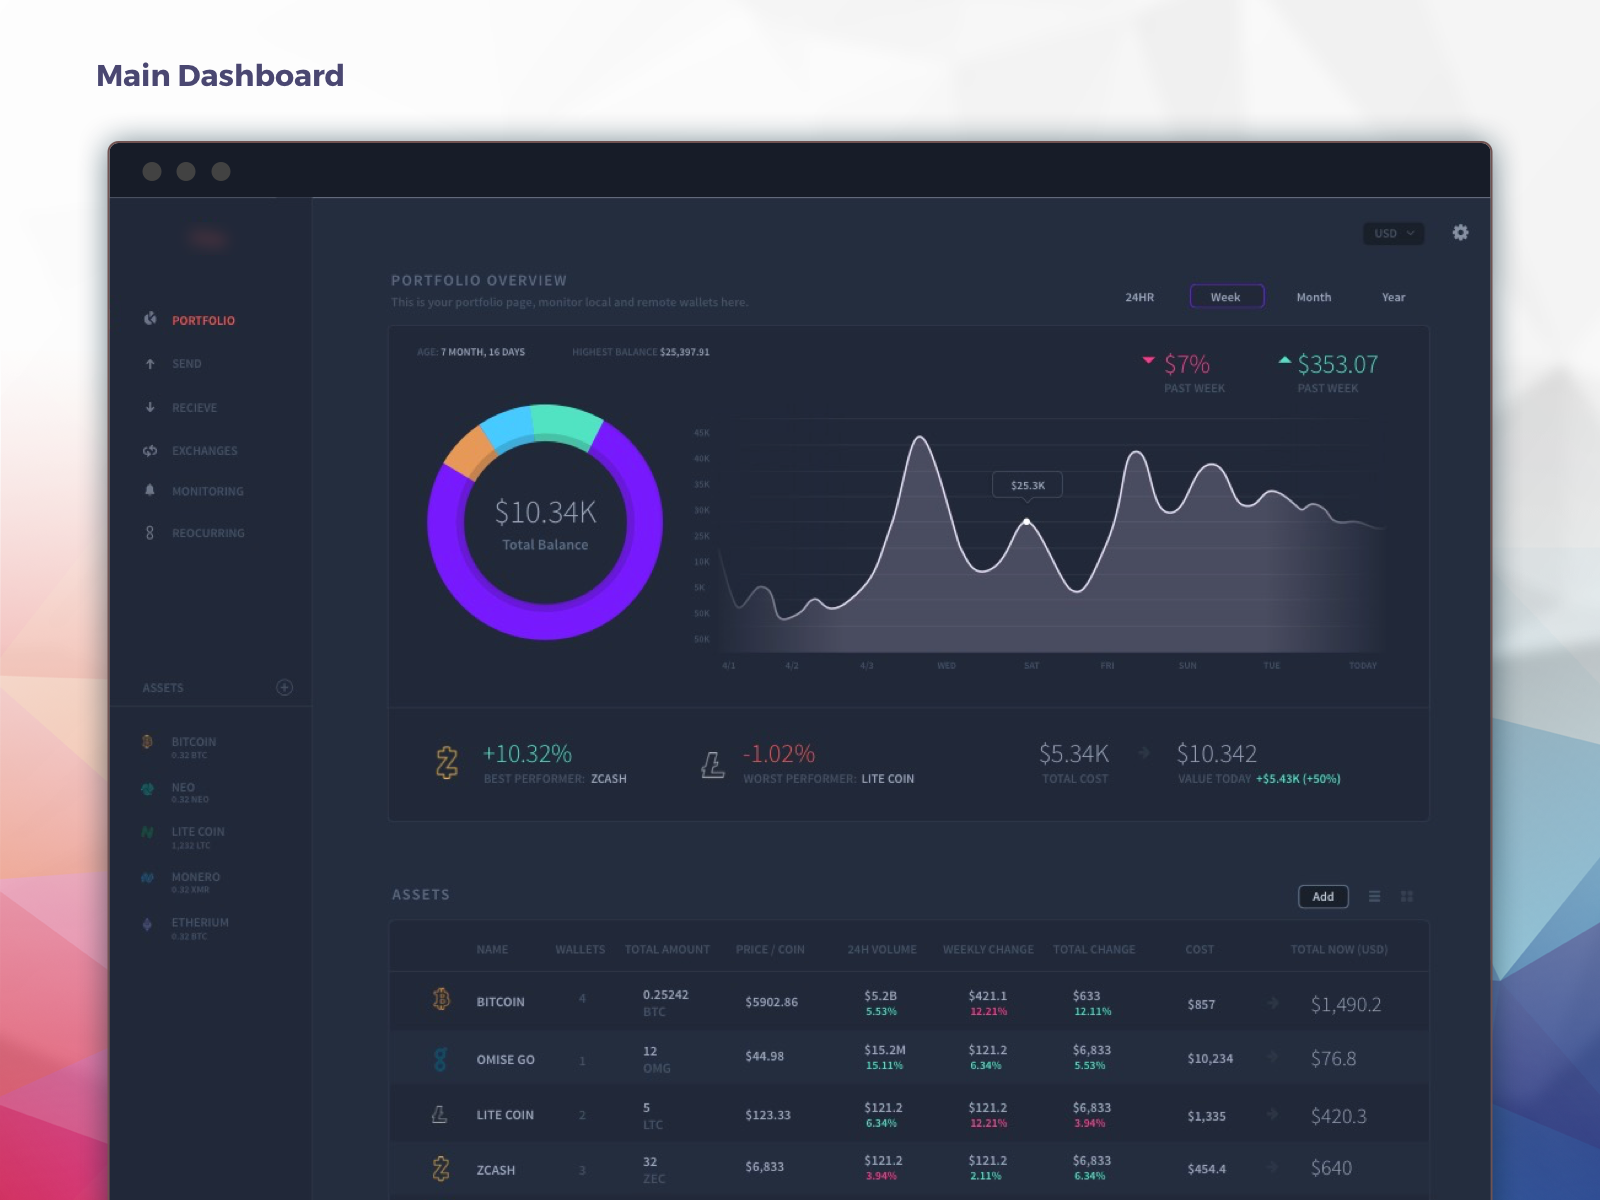Select the Year option
Image resolution: width=1600 pixels, height=1200 pixels.
pyautogui.click(x=1393, y=297)
